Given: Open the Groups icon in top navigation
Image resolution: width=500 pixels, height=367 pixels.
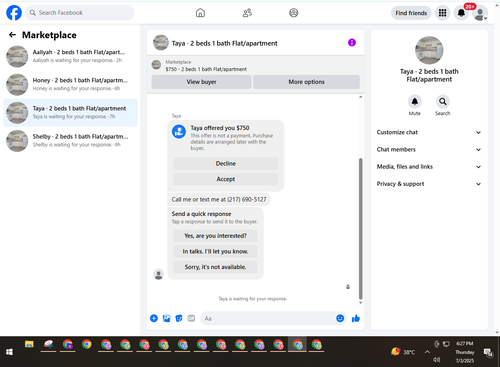Looking at the screenshot, I should coord(293,13).
